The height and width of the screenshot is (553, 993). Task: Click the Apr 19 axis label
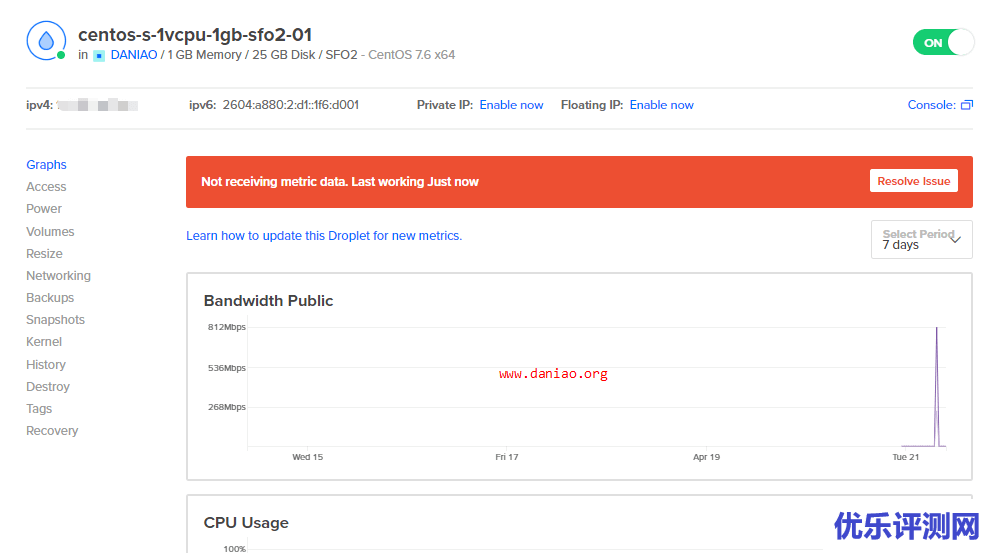click(706, 457)
